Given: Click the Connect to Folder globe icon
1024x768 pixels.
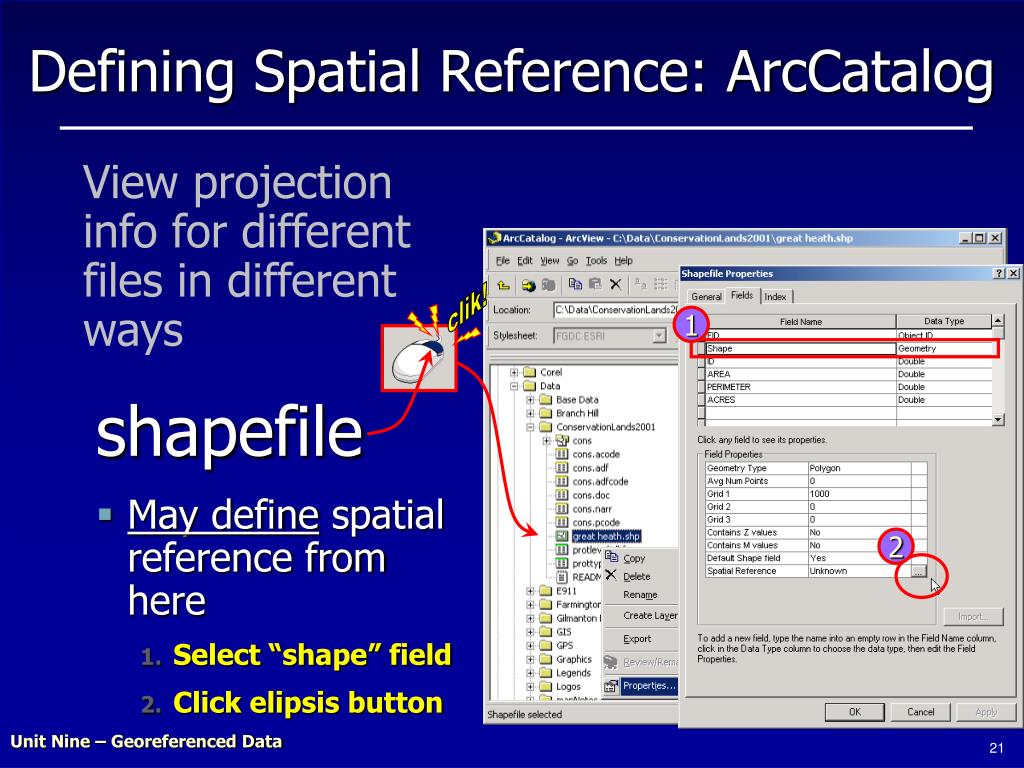Looking at the screenshot, I should pyautogui.click(x=528, y=285).
